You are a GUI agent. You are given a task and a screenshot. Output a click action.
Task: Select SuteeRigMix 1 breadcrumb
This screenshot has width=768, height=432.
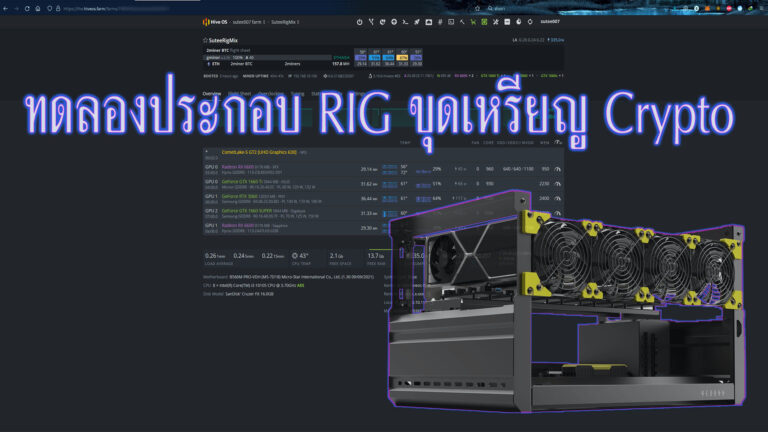284,21
